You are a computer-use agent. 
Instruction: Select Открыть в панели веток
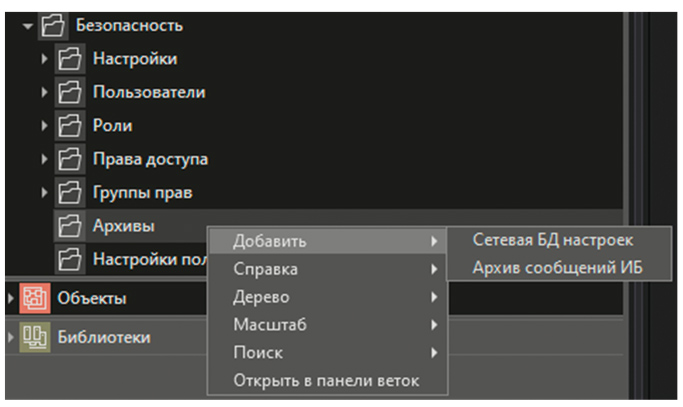pyautogui.click(x=326, y=381)
